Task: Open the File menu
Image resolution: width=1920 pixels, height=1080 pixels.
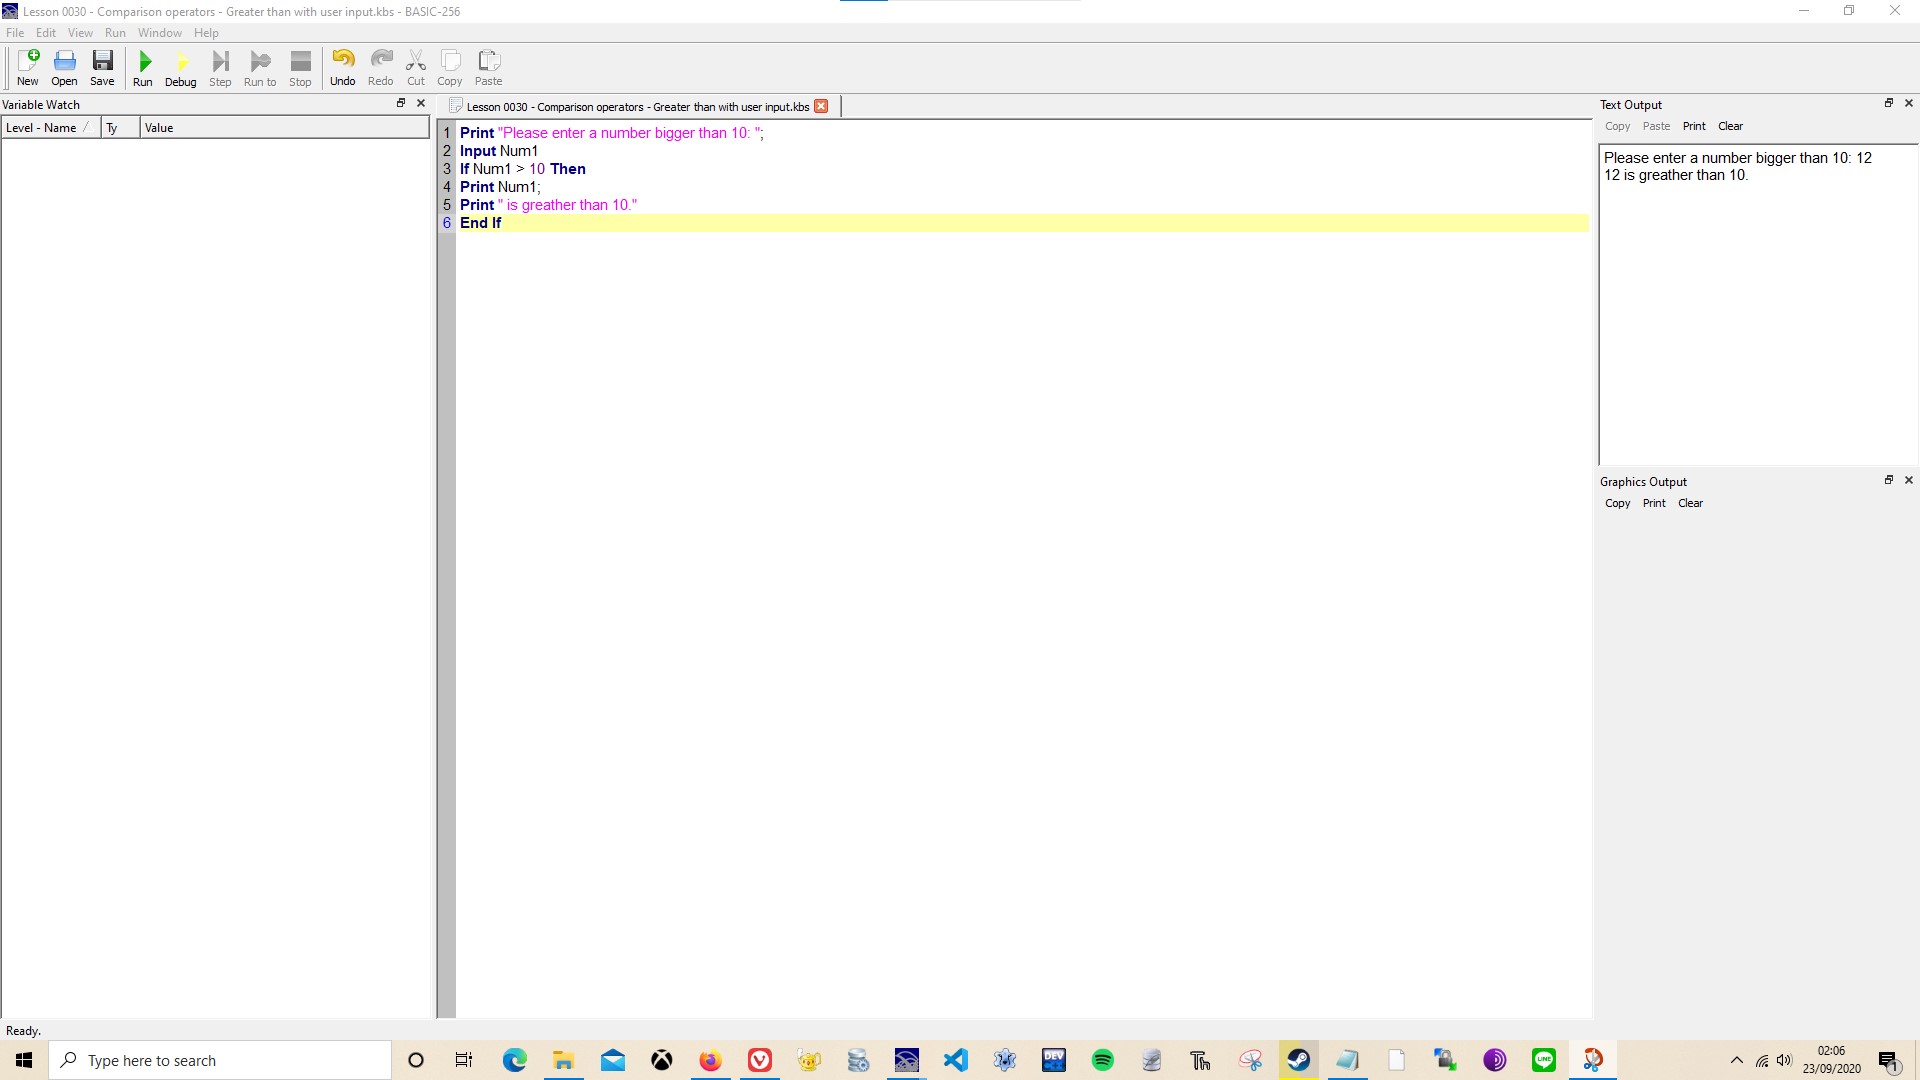Action: [x=15, y=33]
